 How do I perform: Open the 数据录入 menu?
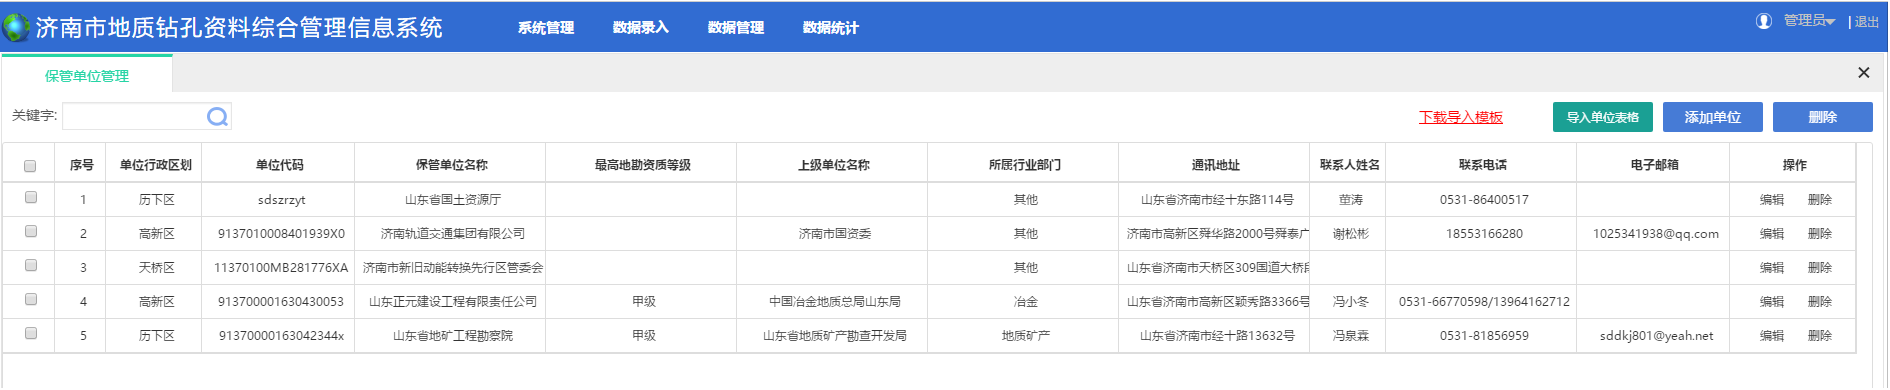(x=641, y=28)
